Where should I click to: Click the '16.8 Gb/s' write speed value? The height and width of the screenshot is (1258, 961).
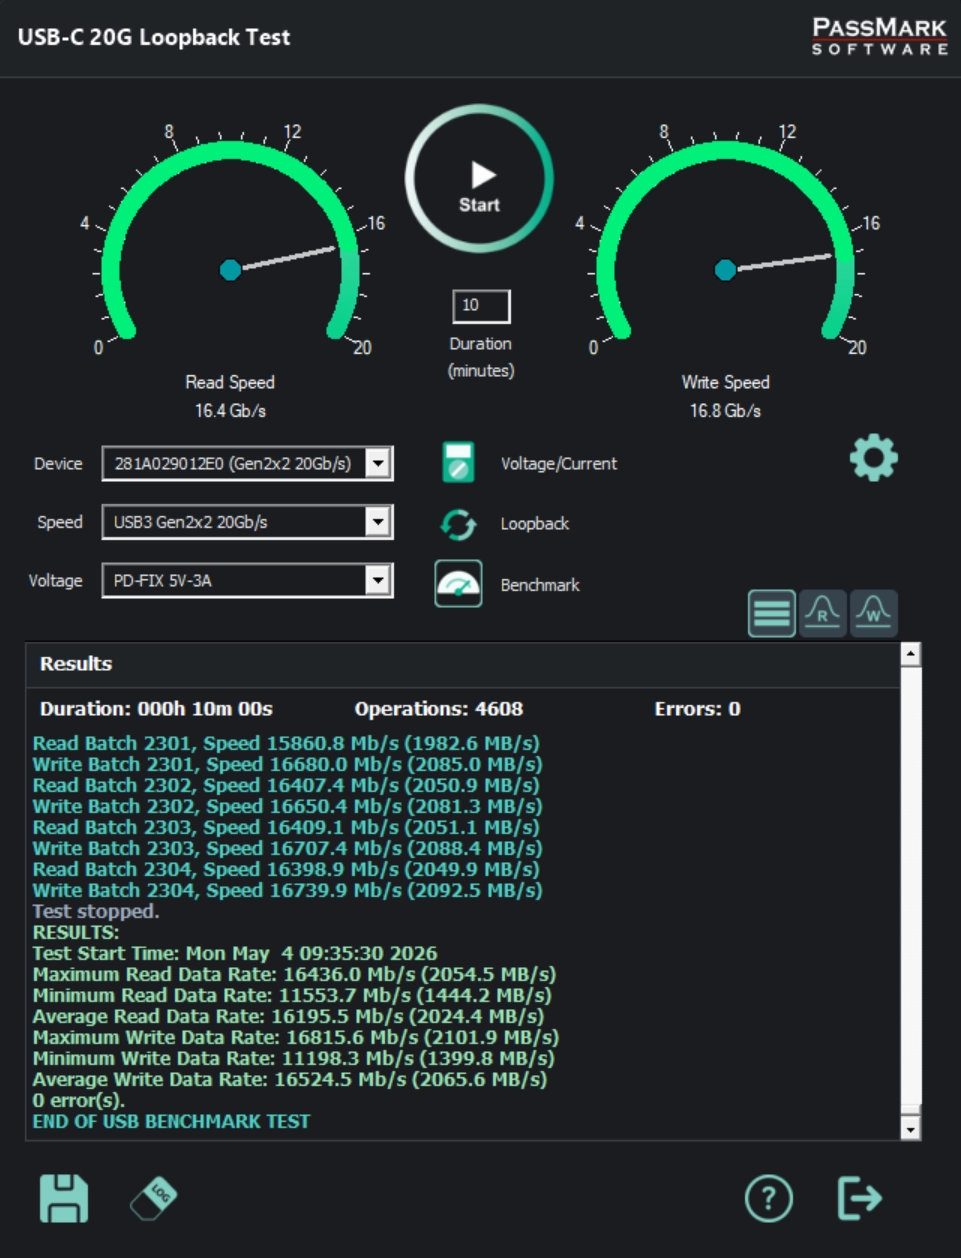coord(725,411)
